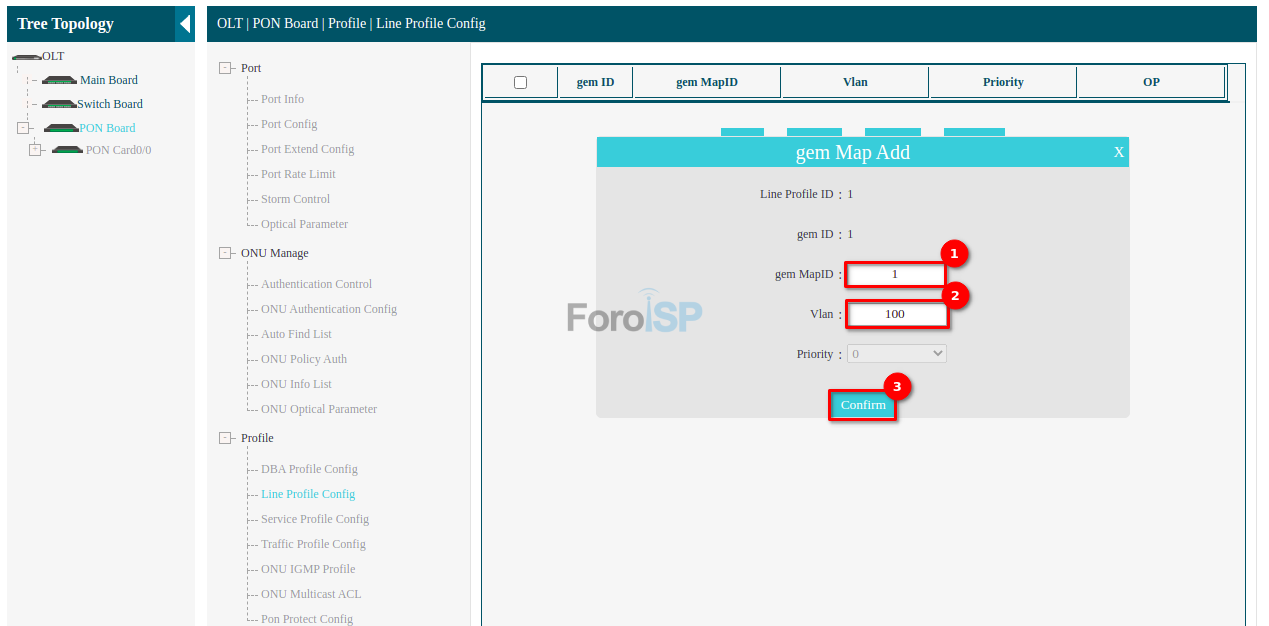Close the gem Map Add dialog
1269x626 pixels.
click(1119, 152)
